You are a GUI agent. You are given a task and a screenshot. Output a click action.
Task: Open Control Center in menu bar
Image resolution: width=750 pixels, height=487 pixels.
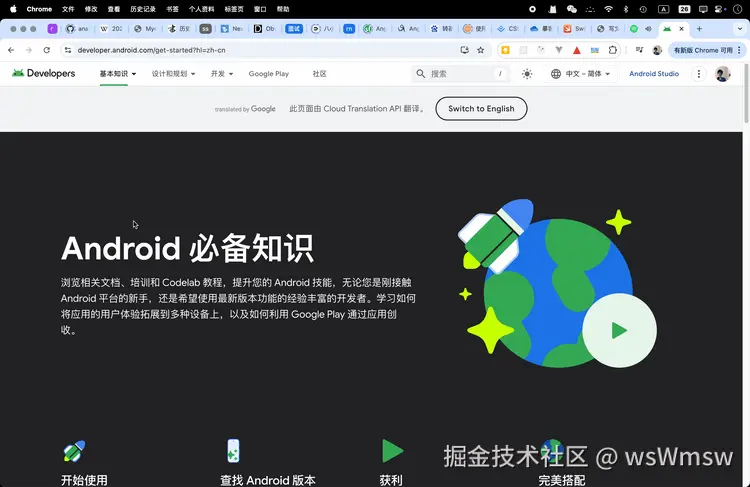720,9
